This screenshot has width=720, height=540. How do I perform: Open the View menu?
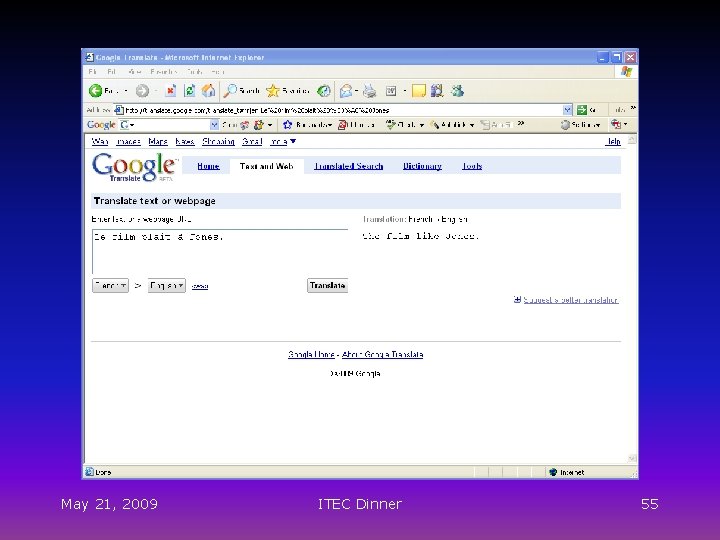tap(134, 72)
